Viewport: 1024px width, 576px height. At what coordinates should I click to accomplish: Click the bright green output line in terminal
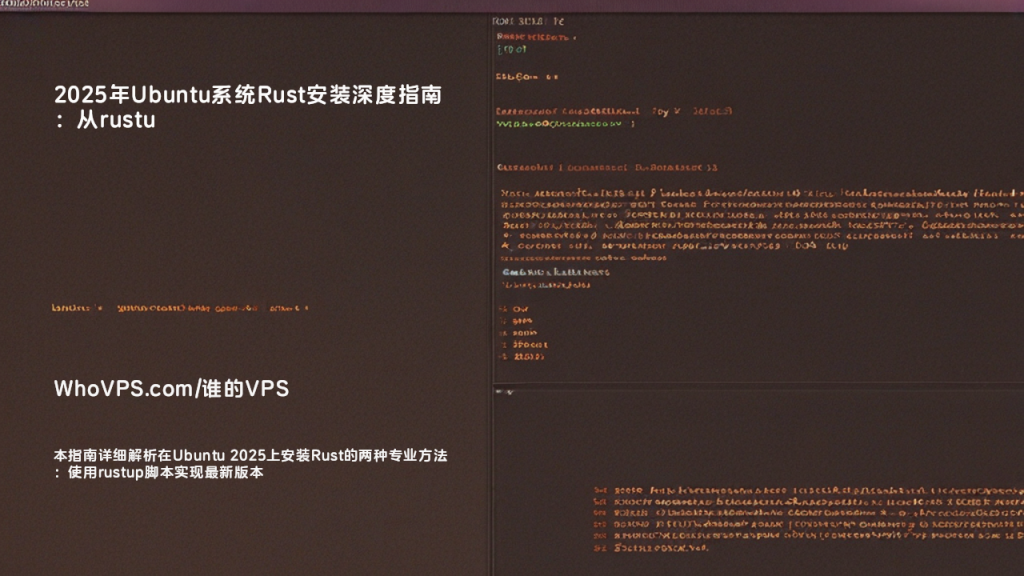(x=565, y=123)
